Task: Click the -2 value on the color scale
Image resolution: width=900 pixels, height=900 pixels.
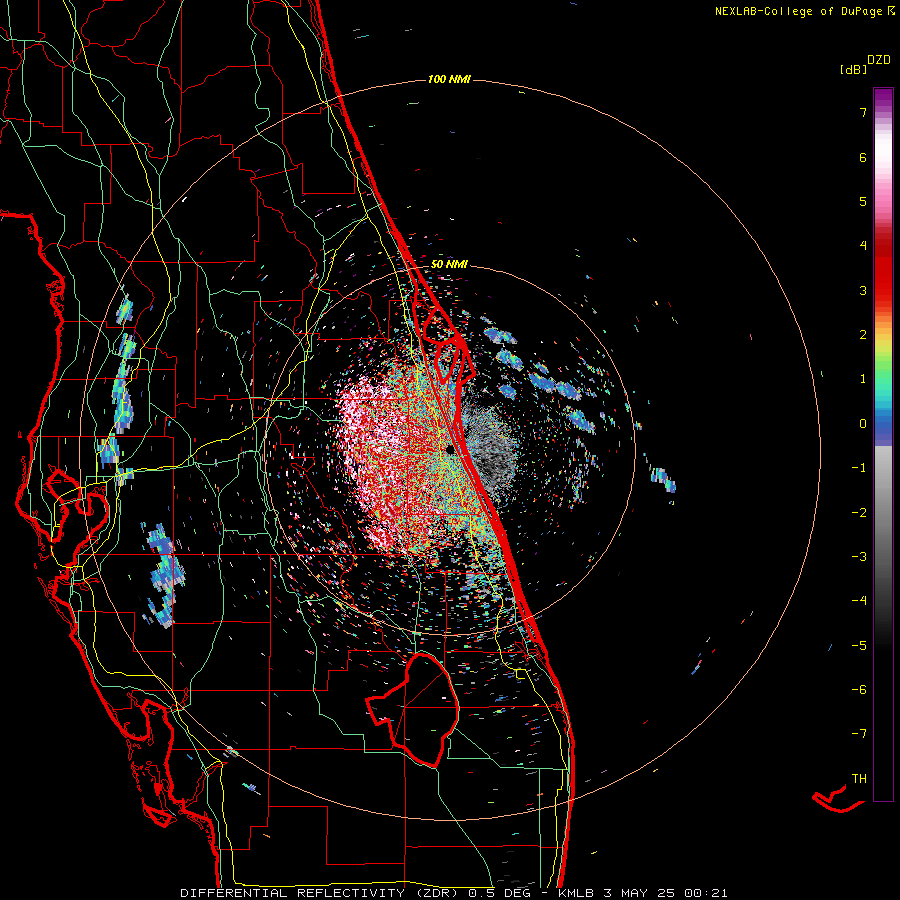Action: (859, 513)
